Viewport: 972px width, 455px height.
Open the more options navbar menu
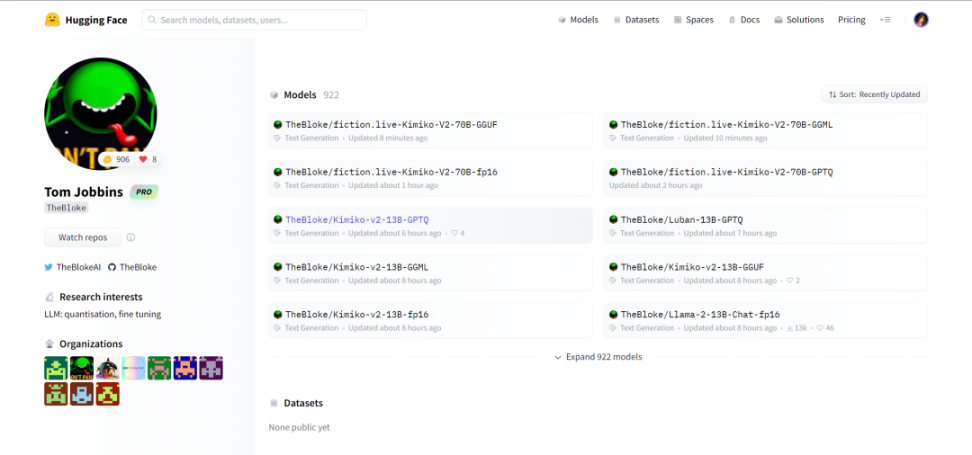click(885, 19)
